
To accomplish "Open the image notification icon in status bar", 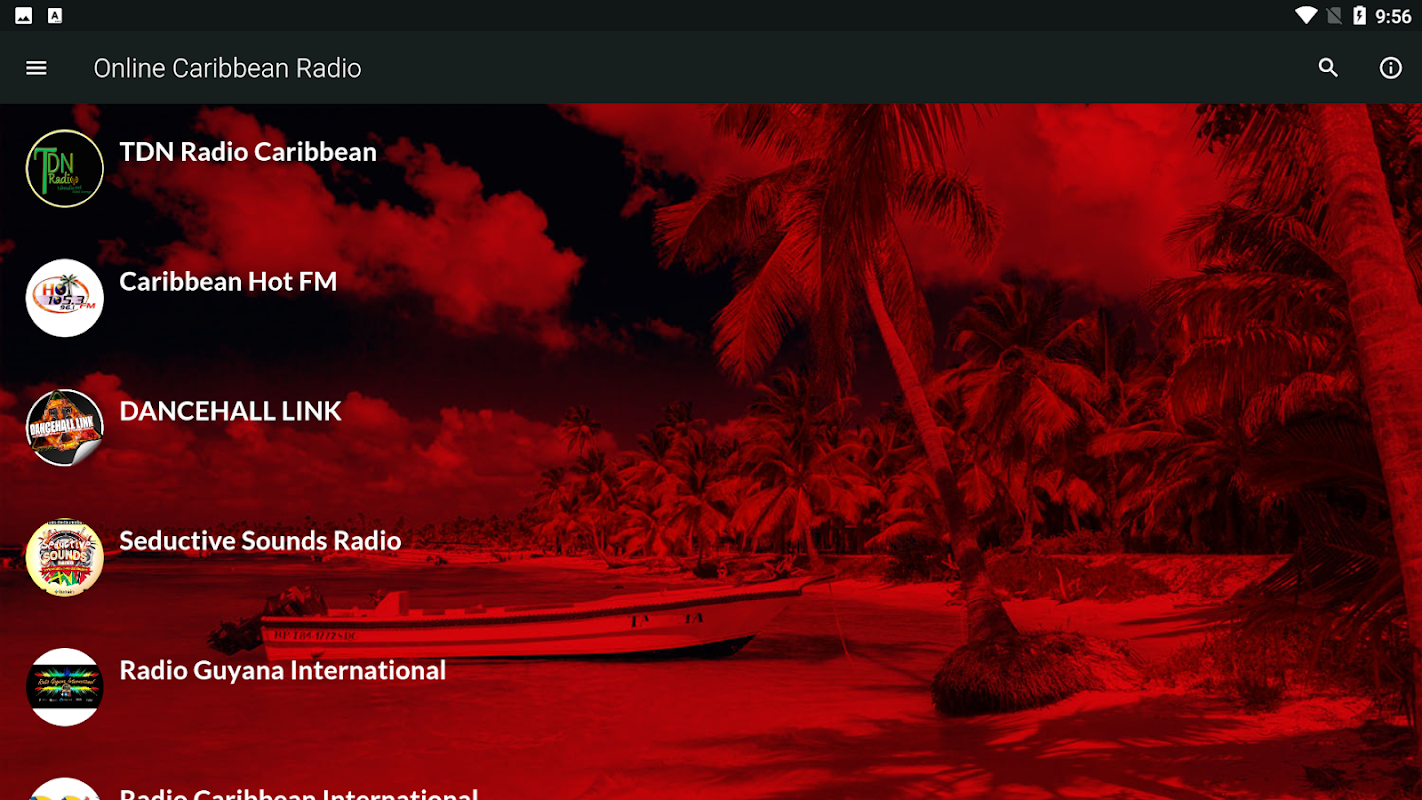I will coord(23,15).
